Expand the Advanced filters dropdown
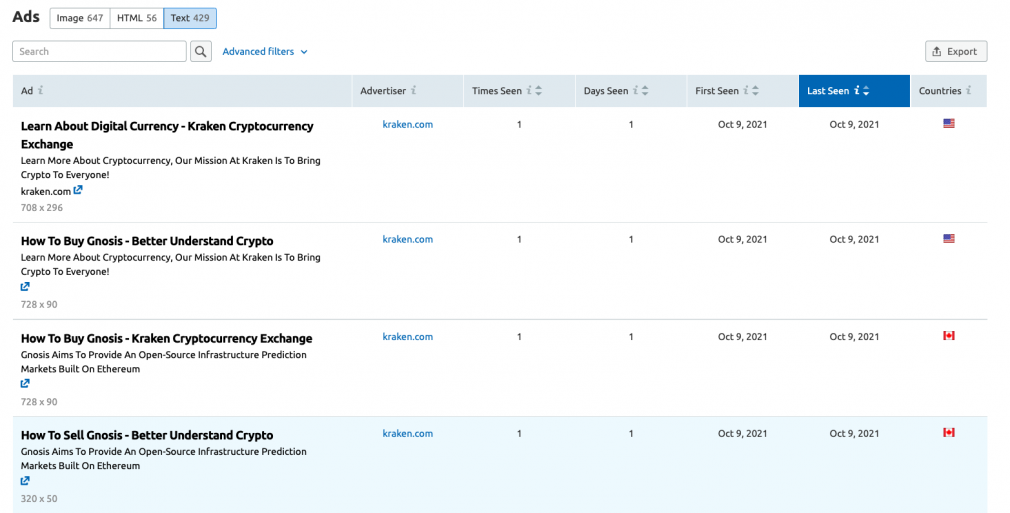Viewport: 1010px width, 513px height. pyautogui.click(x=265, y=52)
